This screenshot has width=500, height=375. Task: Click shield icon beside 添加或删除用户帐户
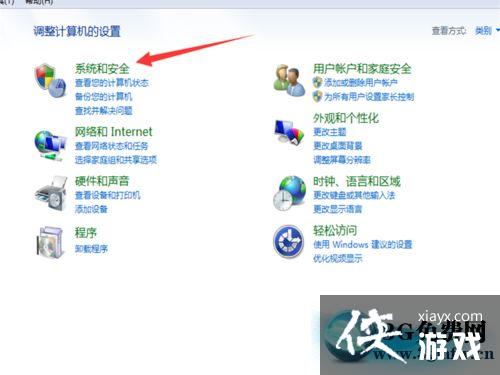coord(317,82)
